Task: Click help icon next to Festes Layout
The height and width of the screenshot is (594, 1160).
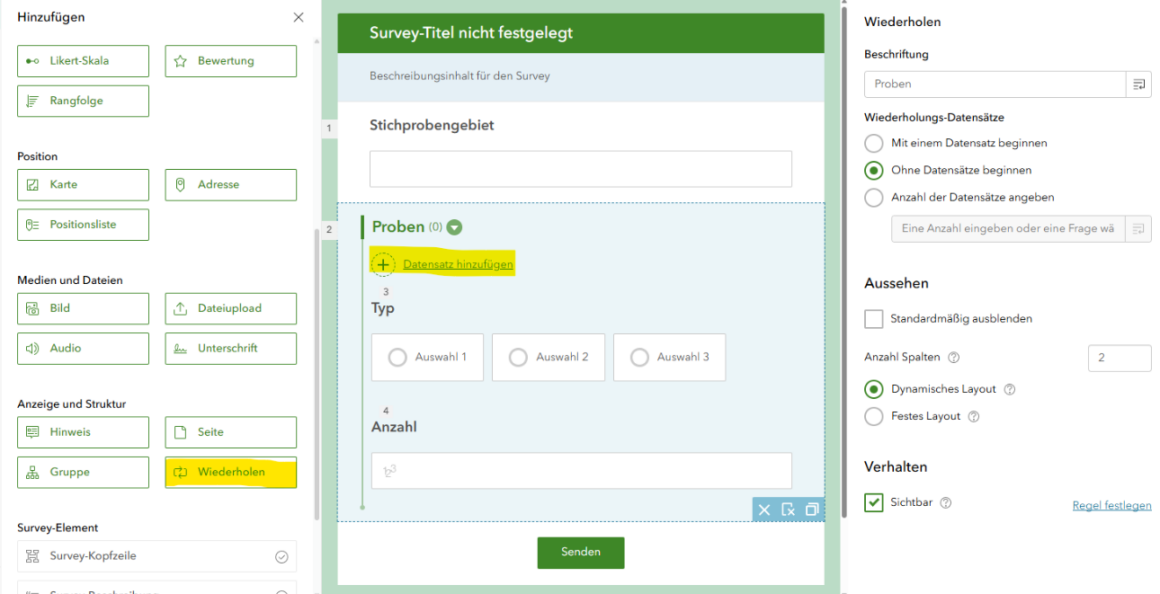Action: click(974, 416)
